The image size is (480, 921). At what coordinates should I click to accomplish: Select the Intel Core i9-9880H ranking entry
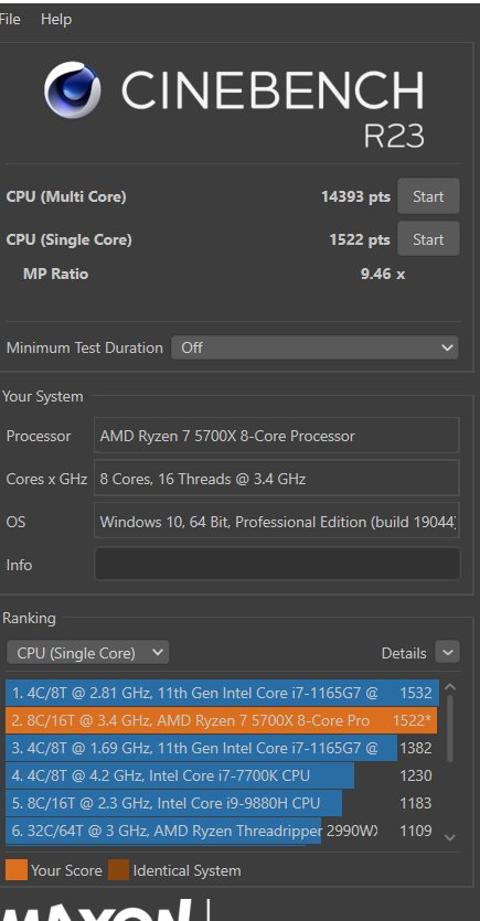222,803
